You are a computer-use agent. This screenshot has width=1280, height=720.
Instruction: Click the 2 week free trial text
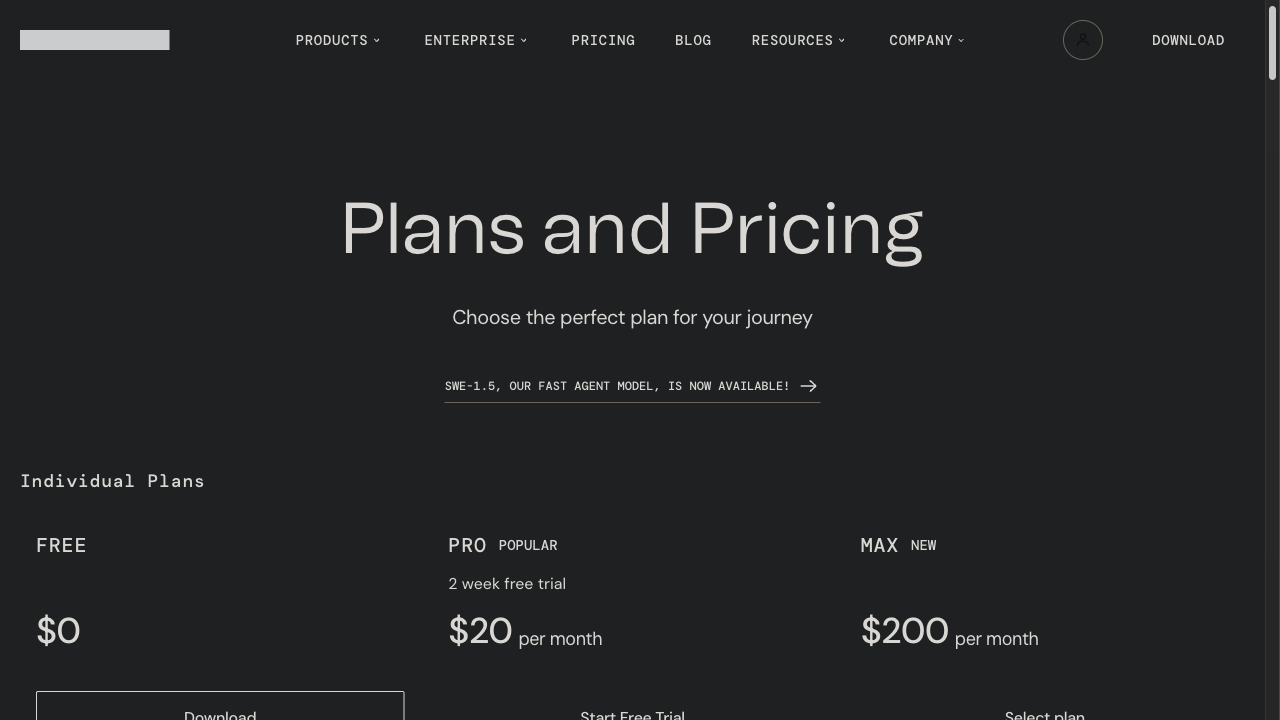(507, 583)
